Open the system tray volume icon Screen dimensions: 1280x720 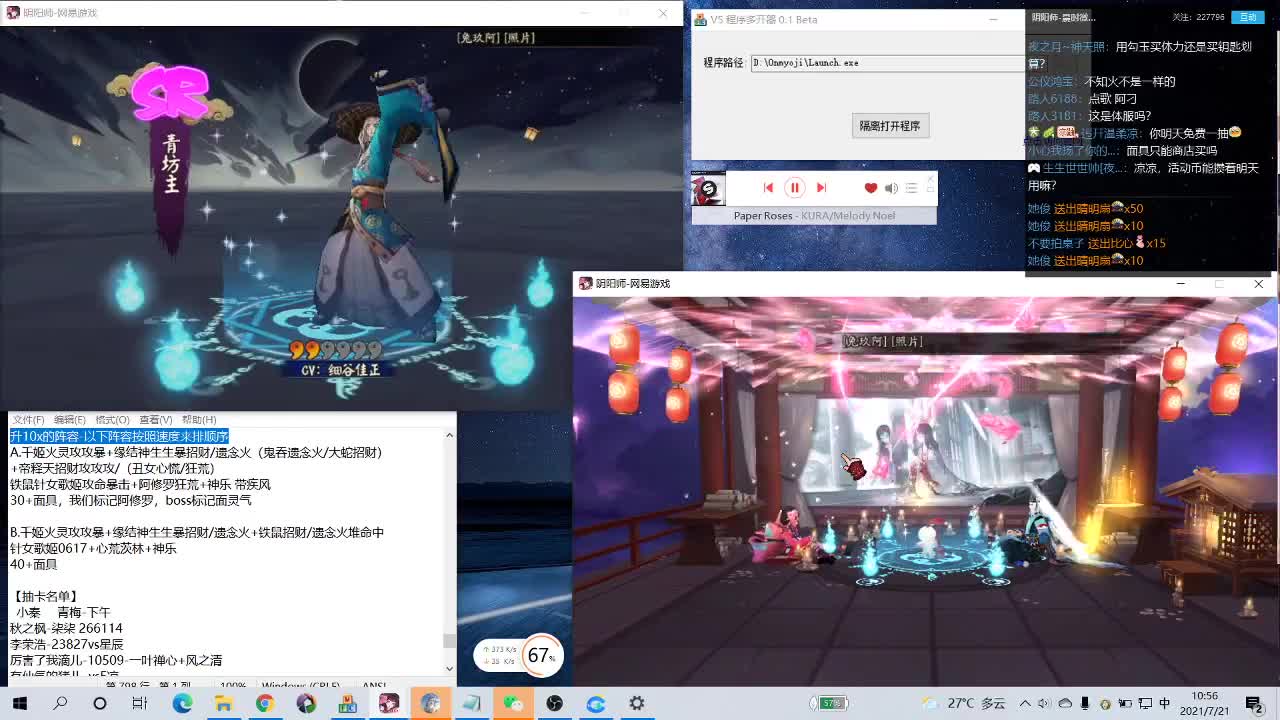click(x=1045, y=703)
